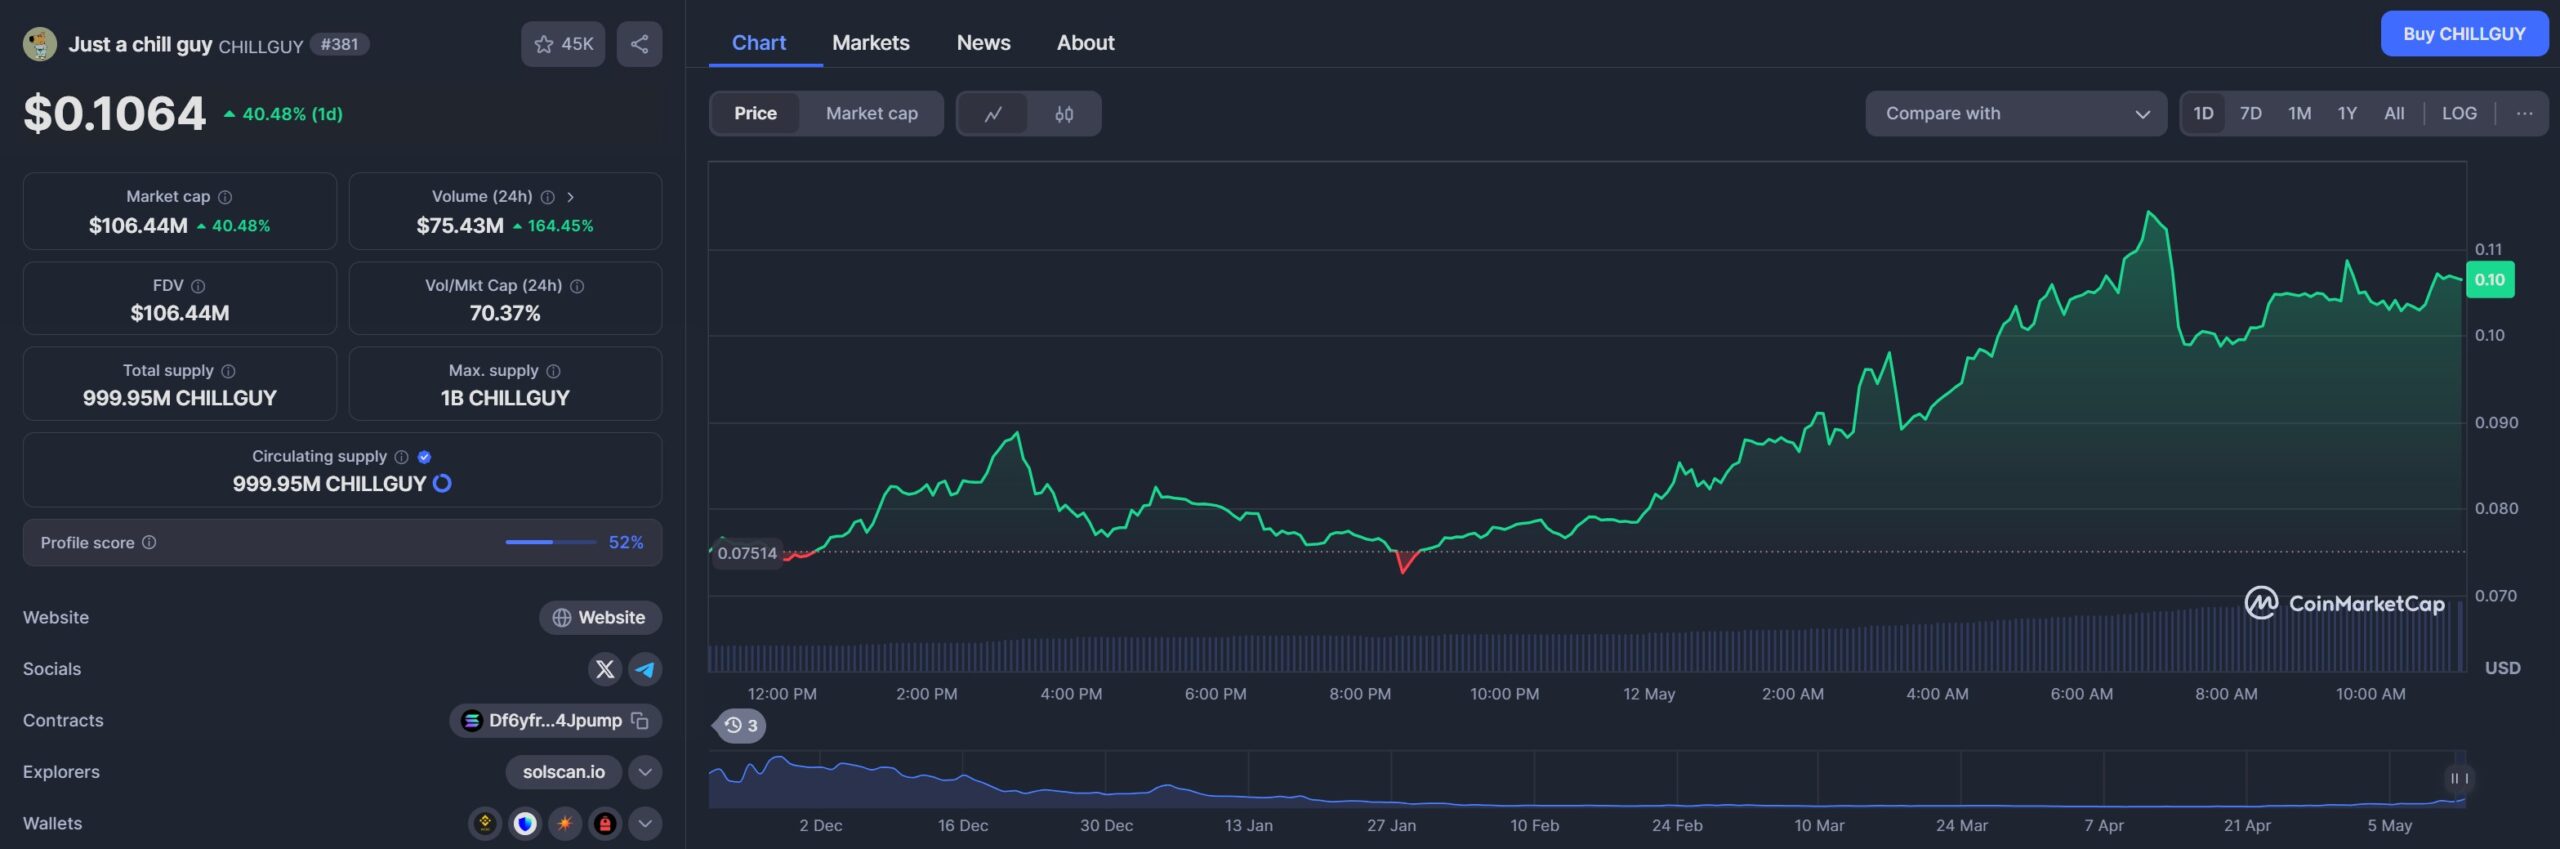The width and height of the screenshot is (2560, 849).
Task: Open Profile score info icon
Action: (149, 542)
